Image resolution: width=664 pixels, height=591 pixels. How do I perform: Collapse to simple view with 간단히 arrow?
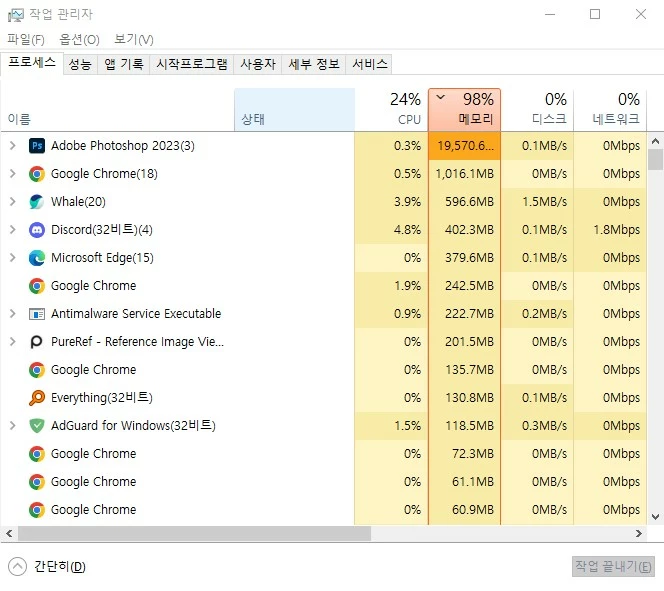click(x=17, y=566)
